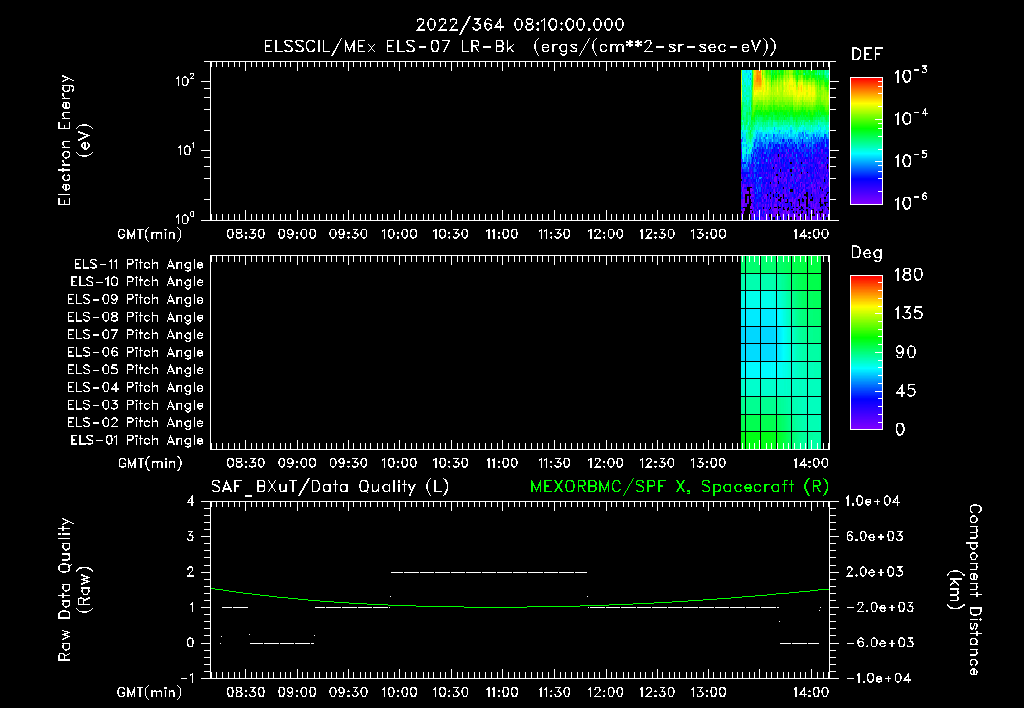The width and height of the screenshot is (1024, 708).
Task: Click the ELS-09 Pitch Angle row label
Action: point(135,300)
